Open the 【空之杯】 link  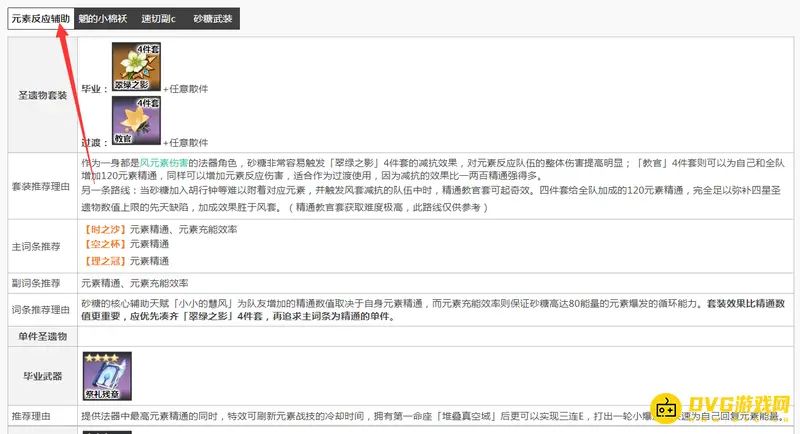104,244
